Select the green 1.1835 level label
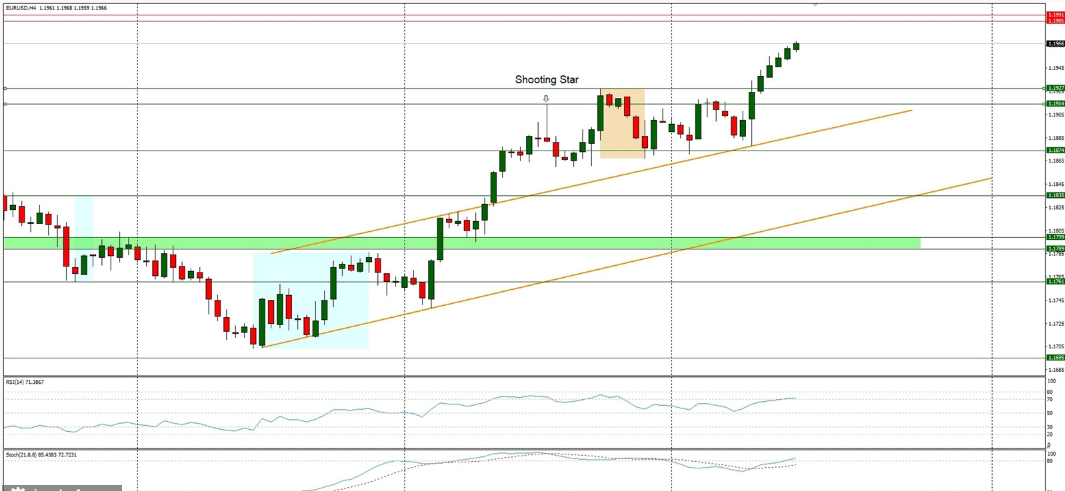Screen dimensions: 1065x491 (x=1055, y=196)
